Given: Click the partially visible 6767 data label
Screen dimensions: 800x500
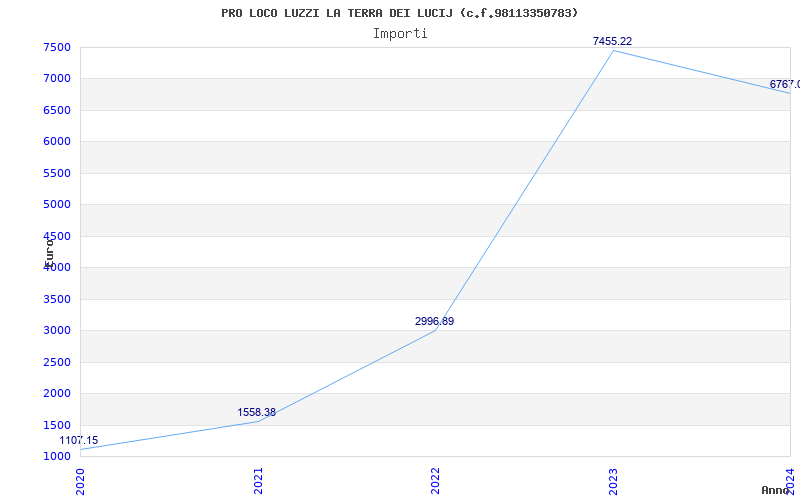Looking at the screenshot, I should [785, 84].
